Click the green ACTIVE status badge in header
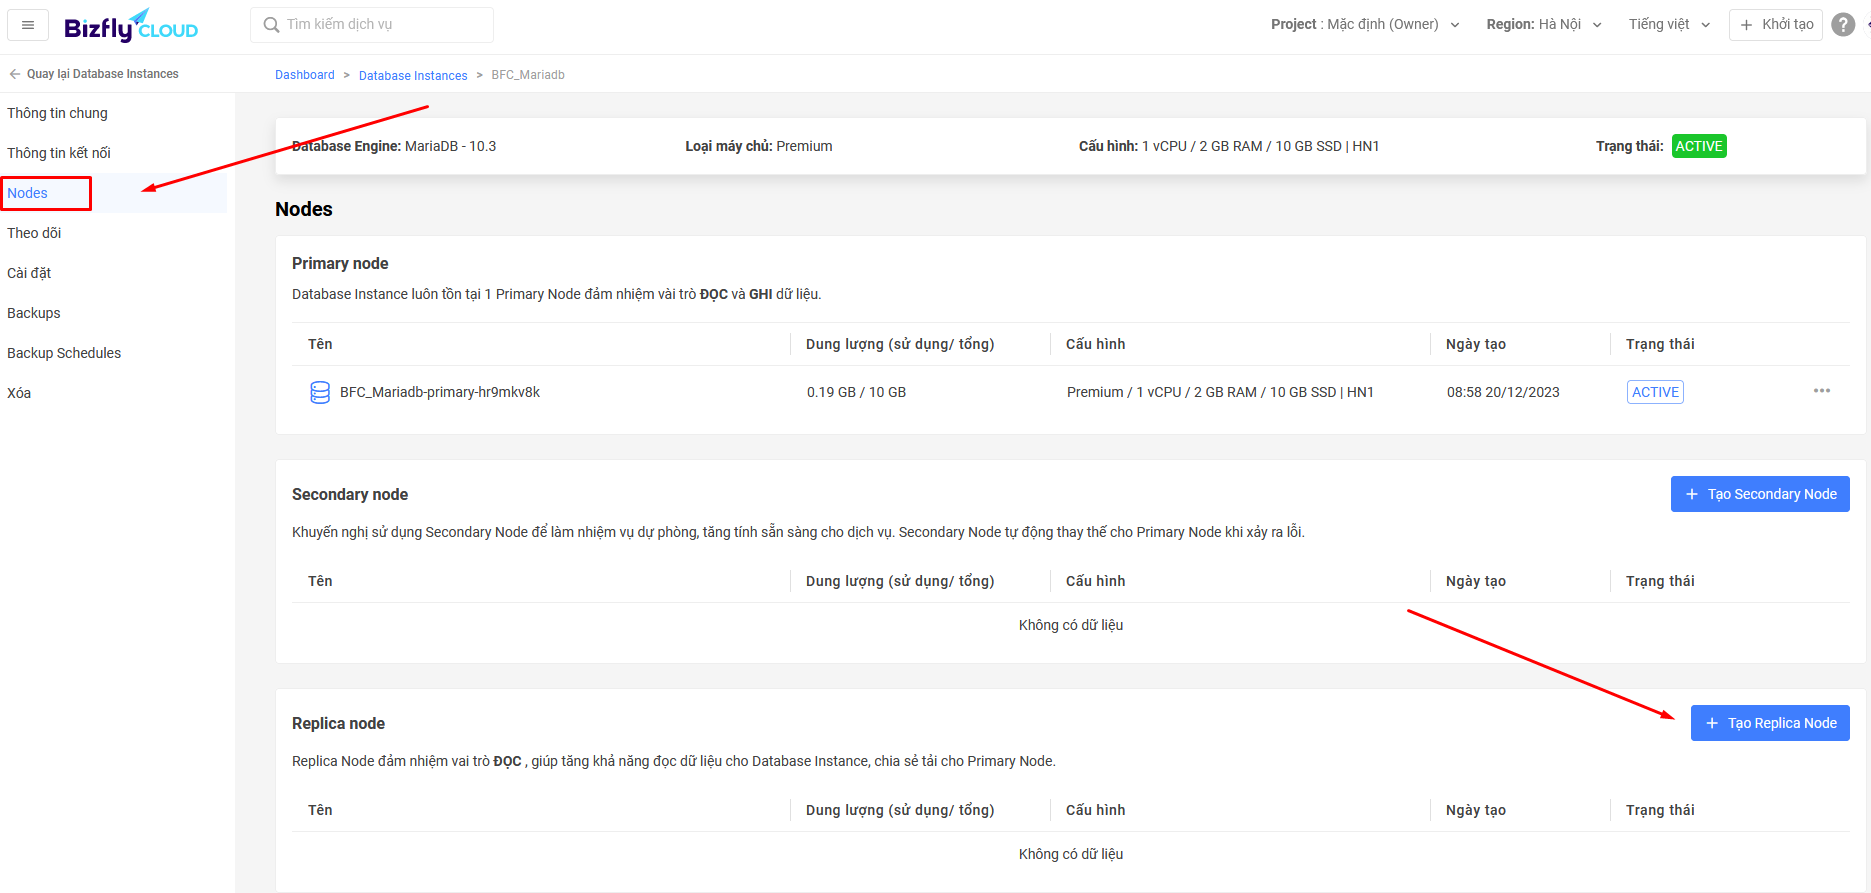This screenshot has height=893, width=1871. pos(1699,146)
